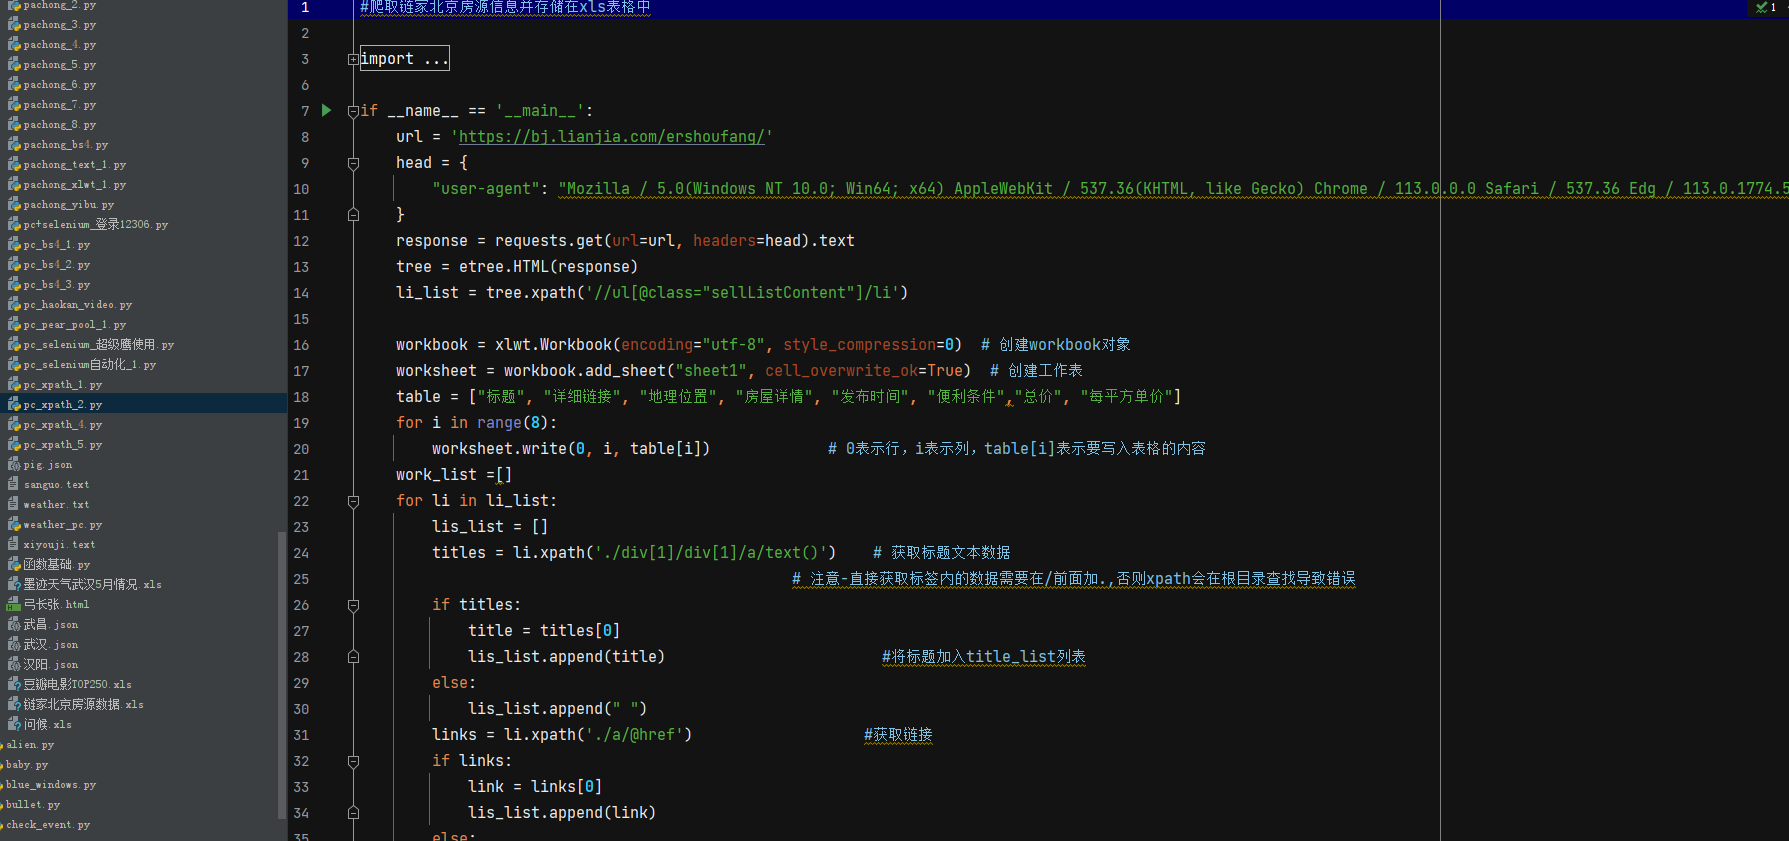Open pc+selenium_登录12306.py file
Screen dimensions: 1789x841
[x=96, y=224]
